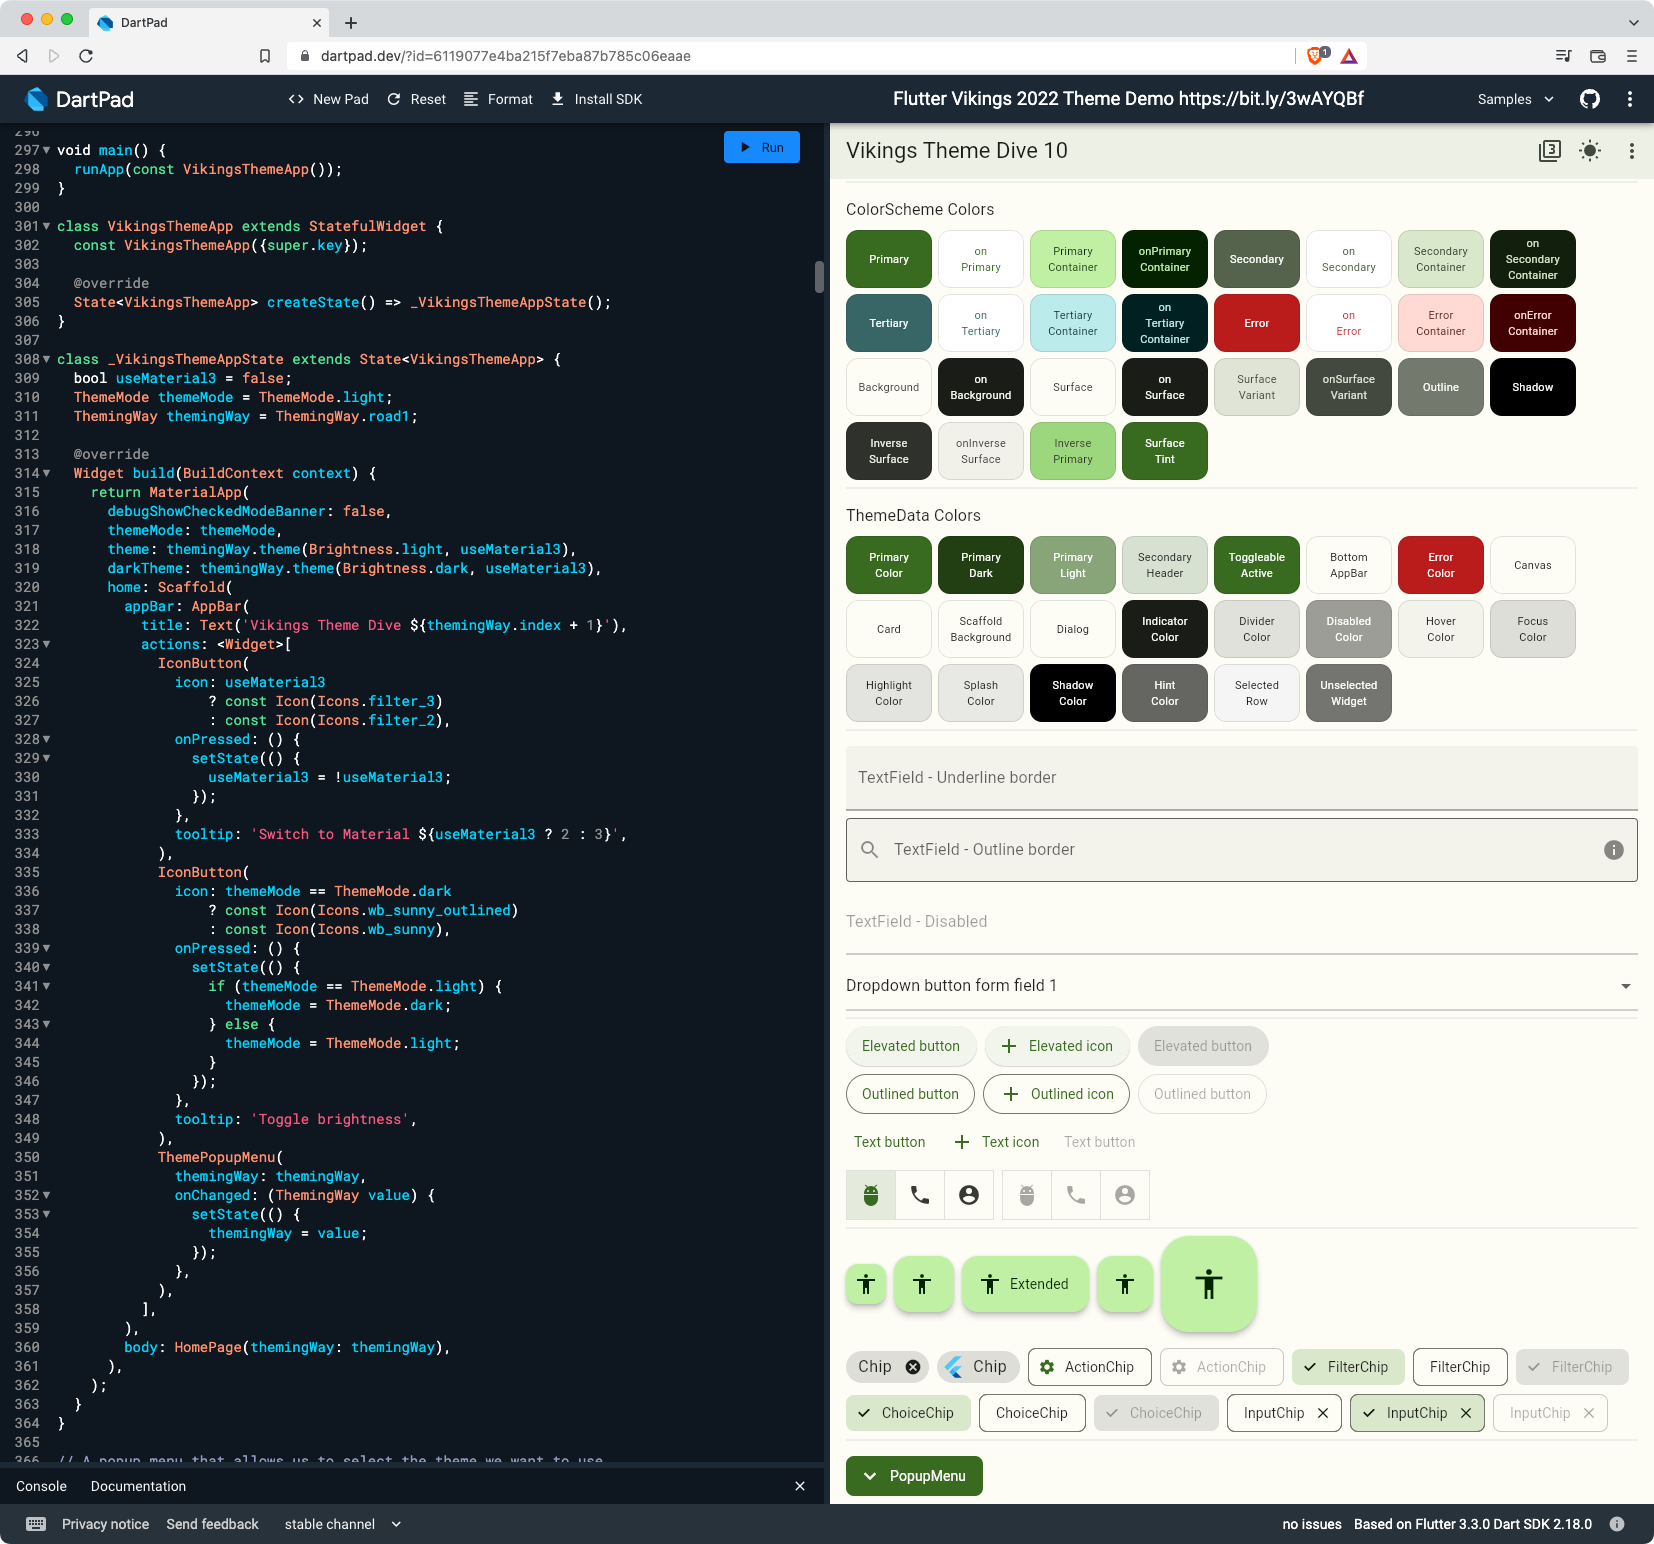Open the stable channel selector
This screenshot has height=1544, width=1654.
click(343, 1524)
